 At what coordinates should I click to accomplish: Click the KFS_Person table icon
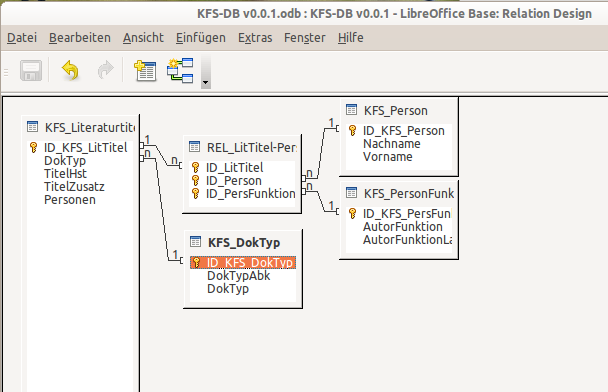point(351,110)
